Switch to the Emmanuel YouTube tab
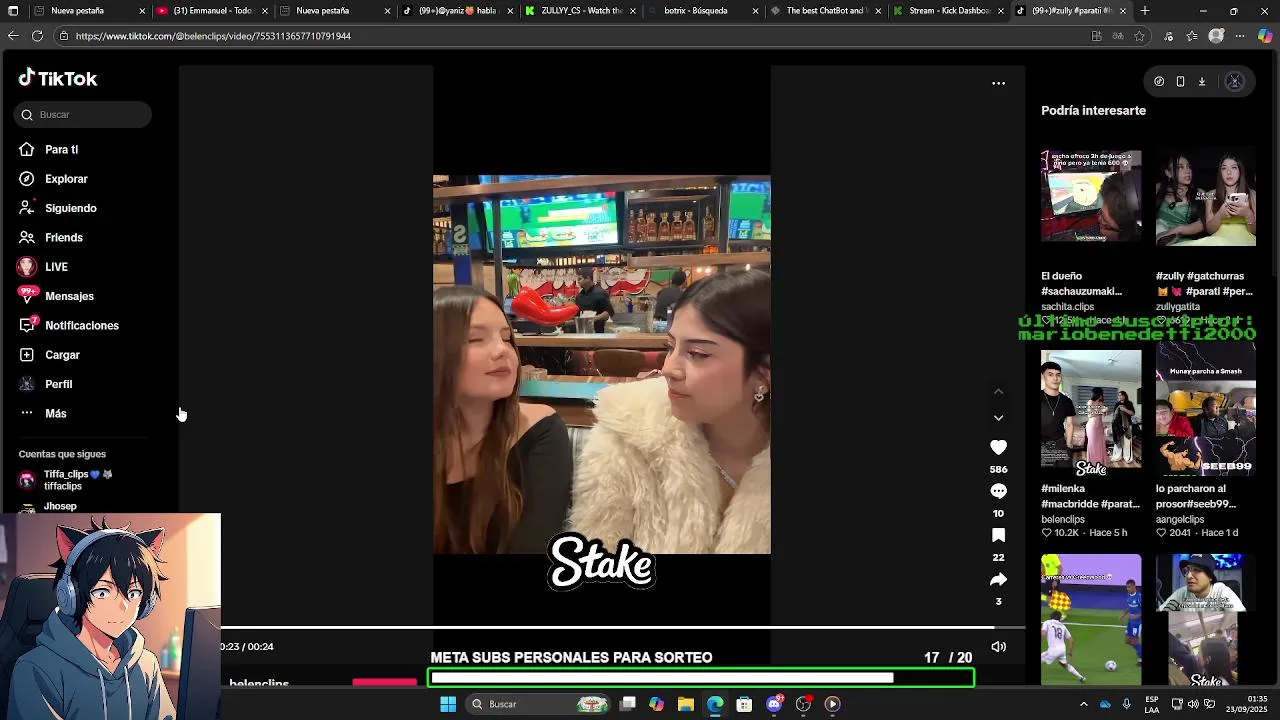Screen dimensions: 1280x720 (x=212, y=11)
